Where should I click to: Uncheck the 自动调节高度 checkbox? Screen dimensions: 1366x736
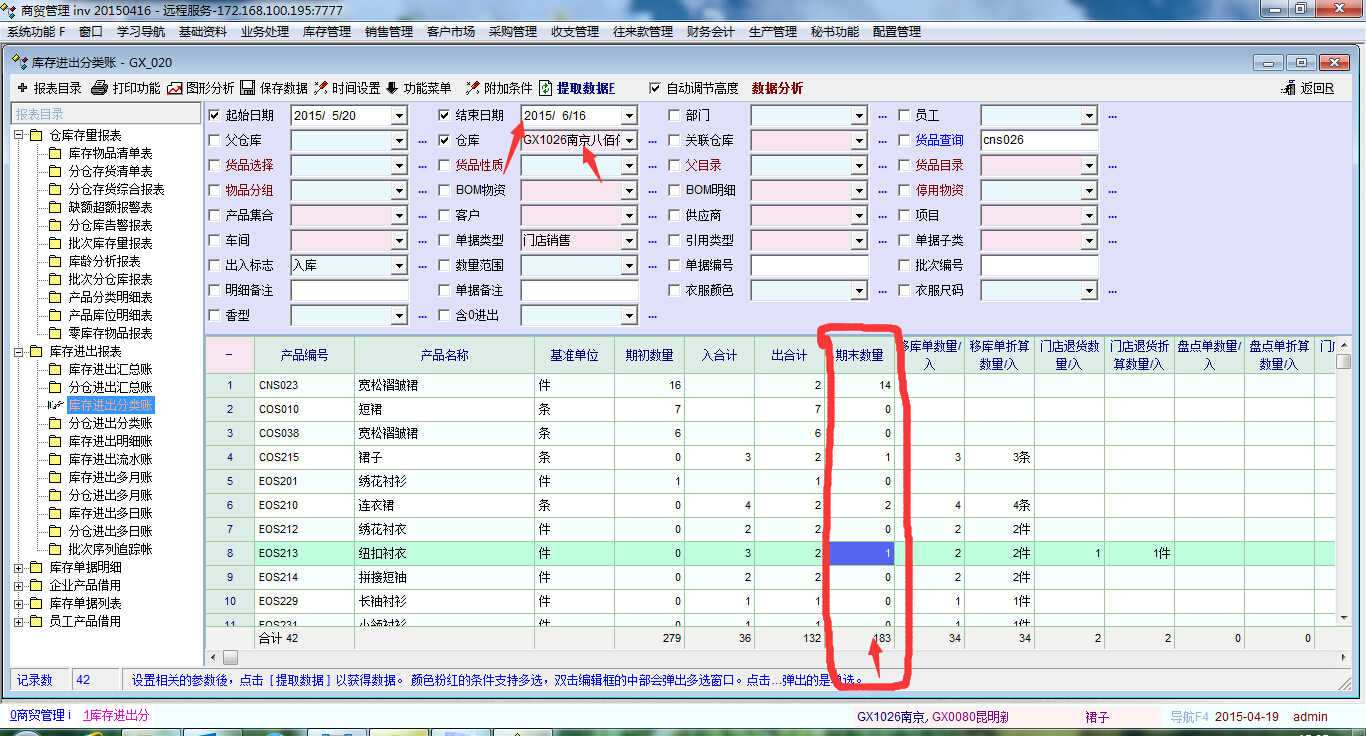tap(655, 88)
